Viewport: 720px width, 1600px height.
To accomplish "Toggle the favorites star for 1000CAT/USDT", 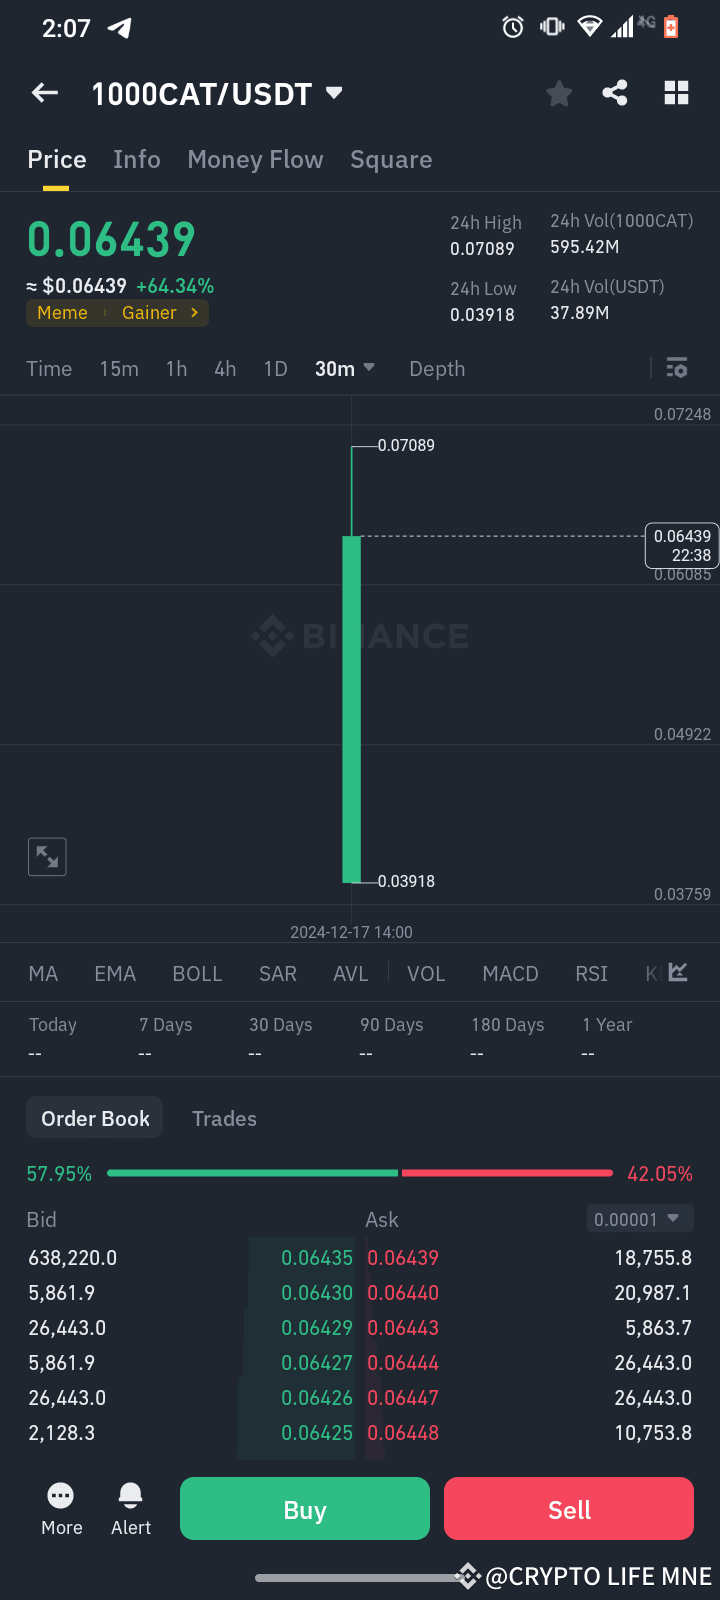I will tap(558, 92).
